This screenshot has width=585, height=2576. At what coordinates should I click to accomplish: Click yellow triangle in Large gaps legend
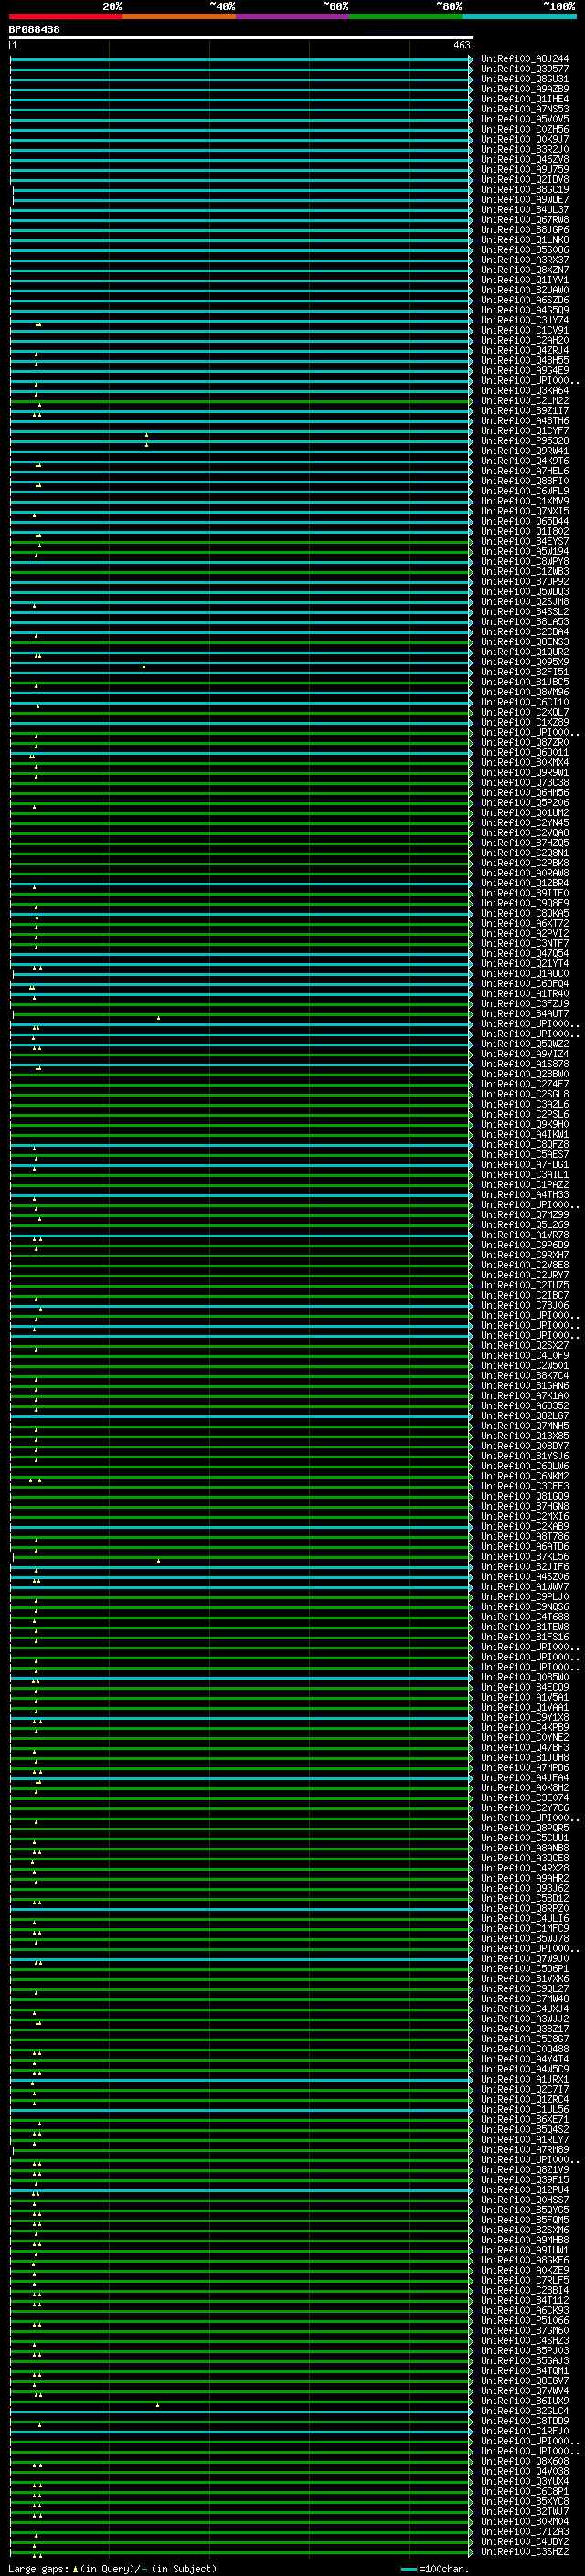(x=75, y=2569)
